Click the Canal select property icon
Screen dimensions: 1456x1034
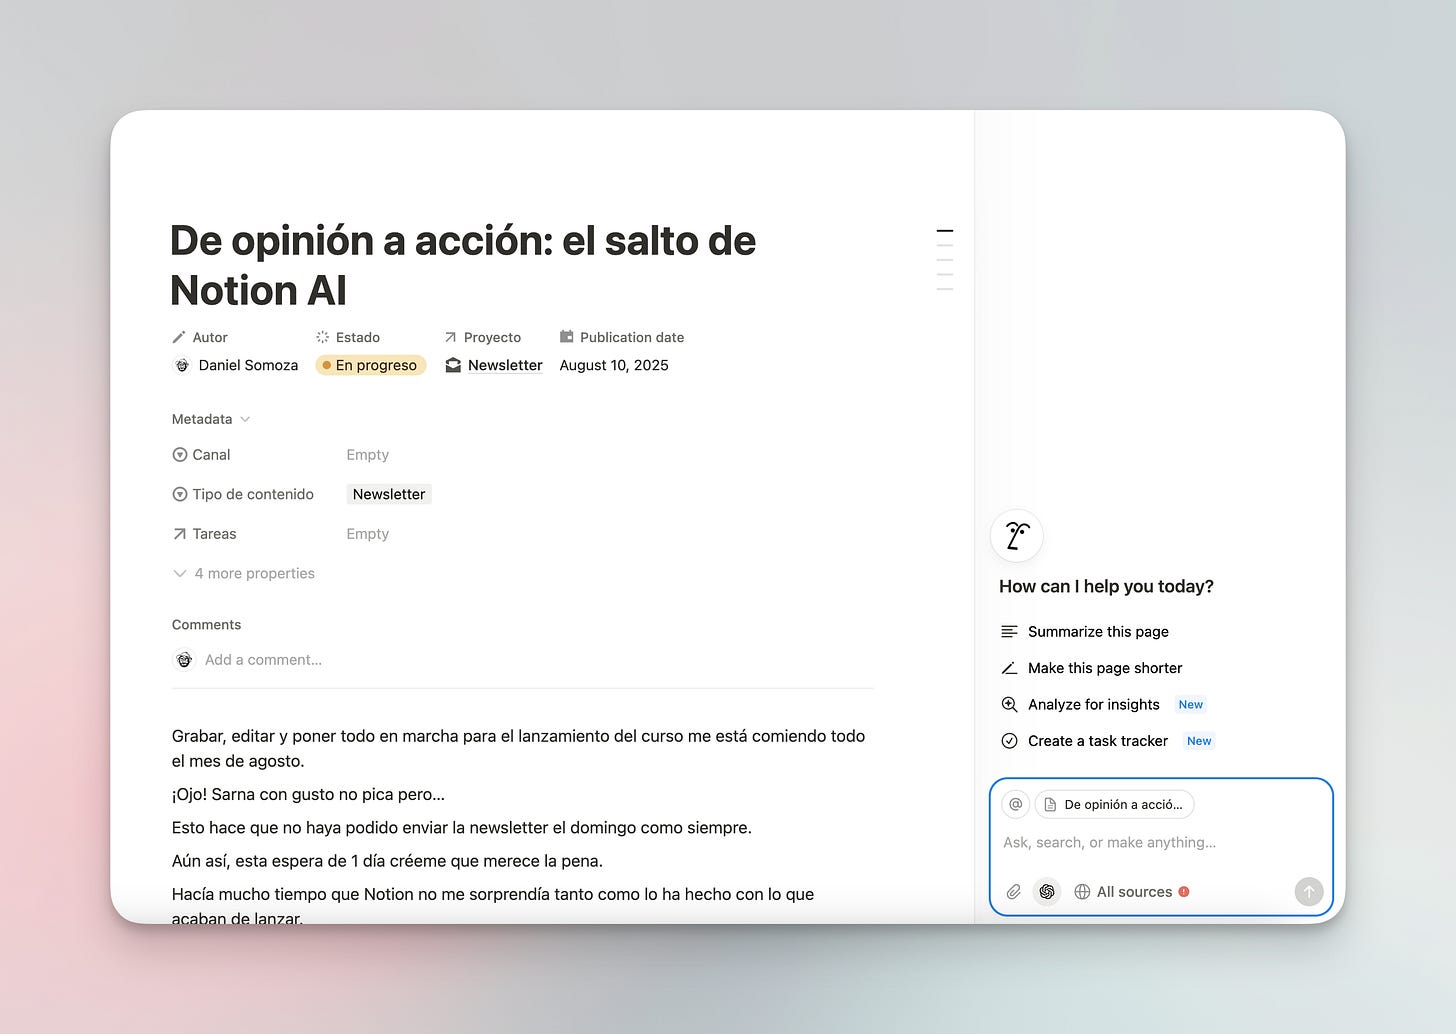tap(180, 455)
